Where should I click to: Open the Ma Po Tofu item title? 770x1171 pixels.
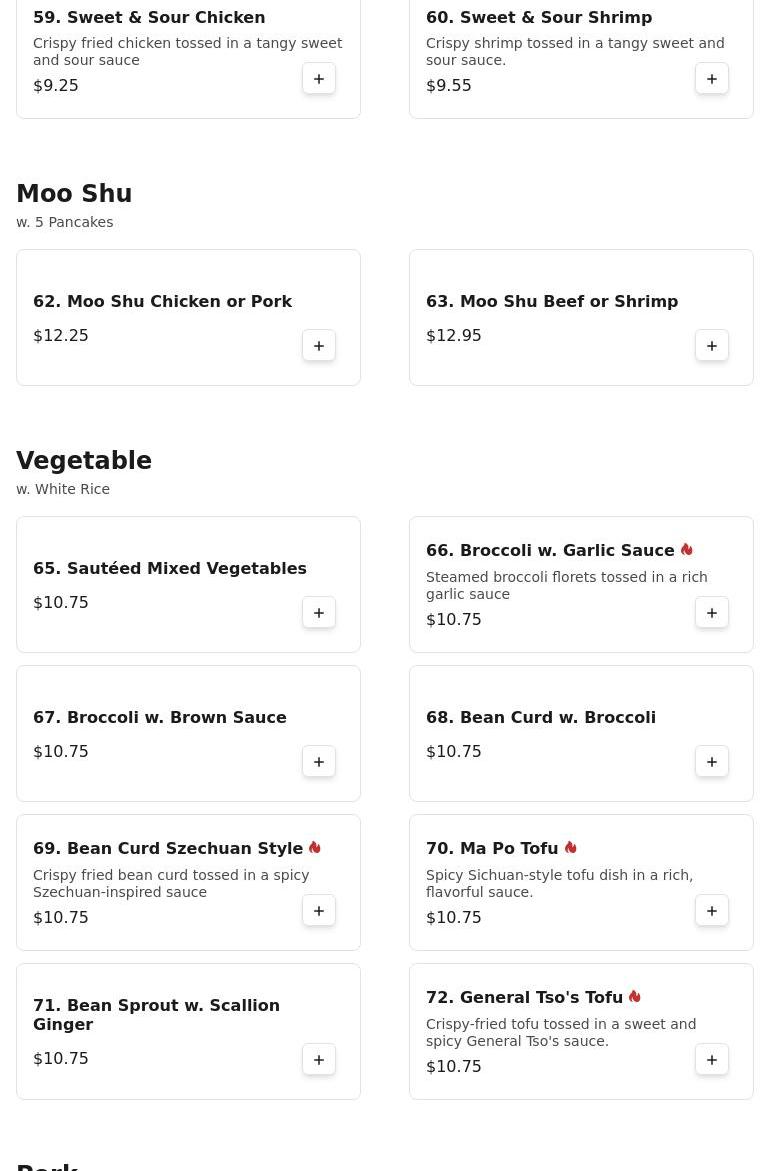[x=492, y=848]
